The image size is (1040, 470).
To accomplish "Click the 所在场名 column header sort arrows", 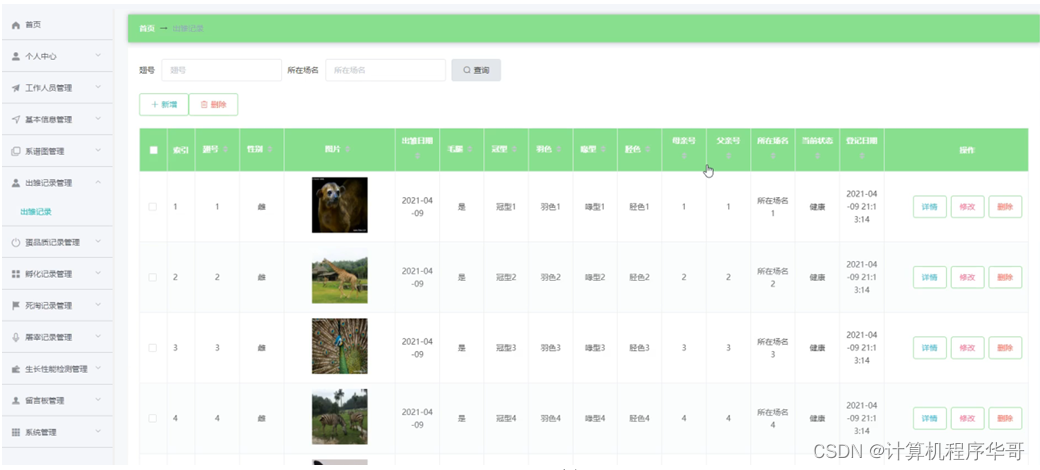I will pos(773,156).
